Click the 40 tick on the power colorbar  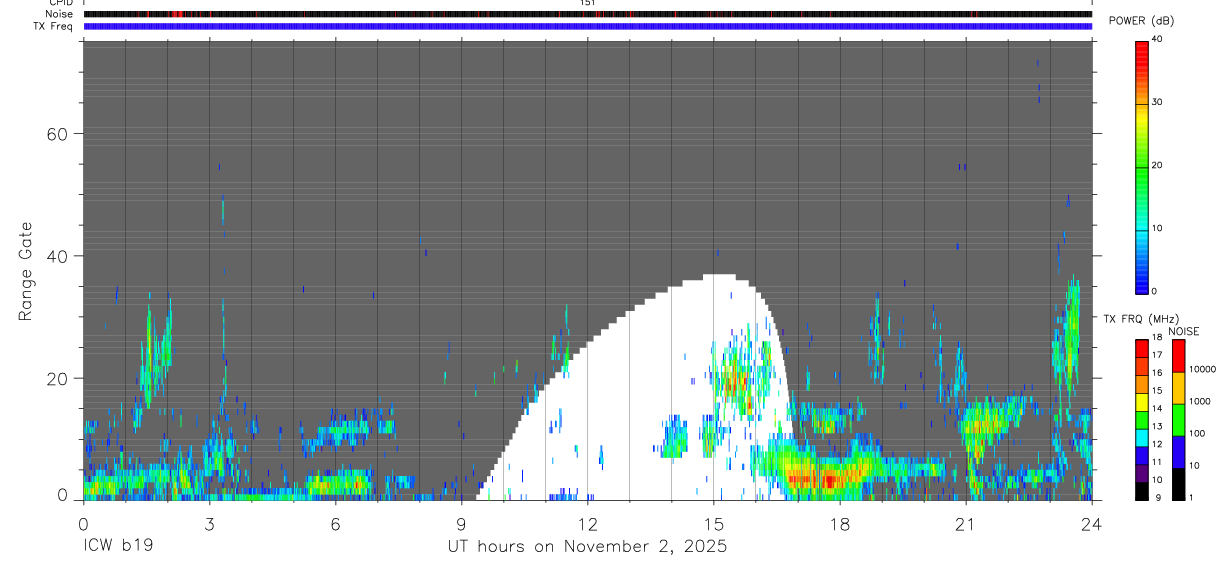(1157, 39)
